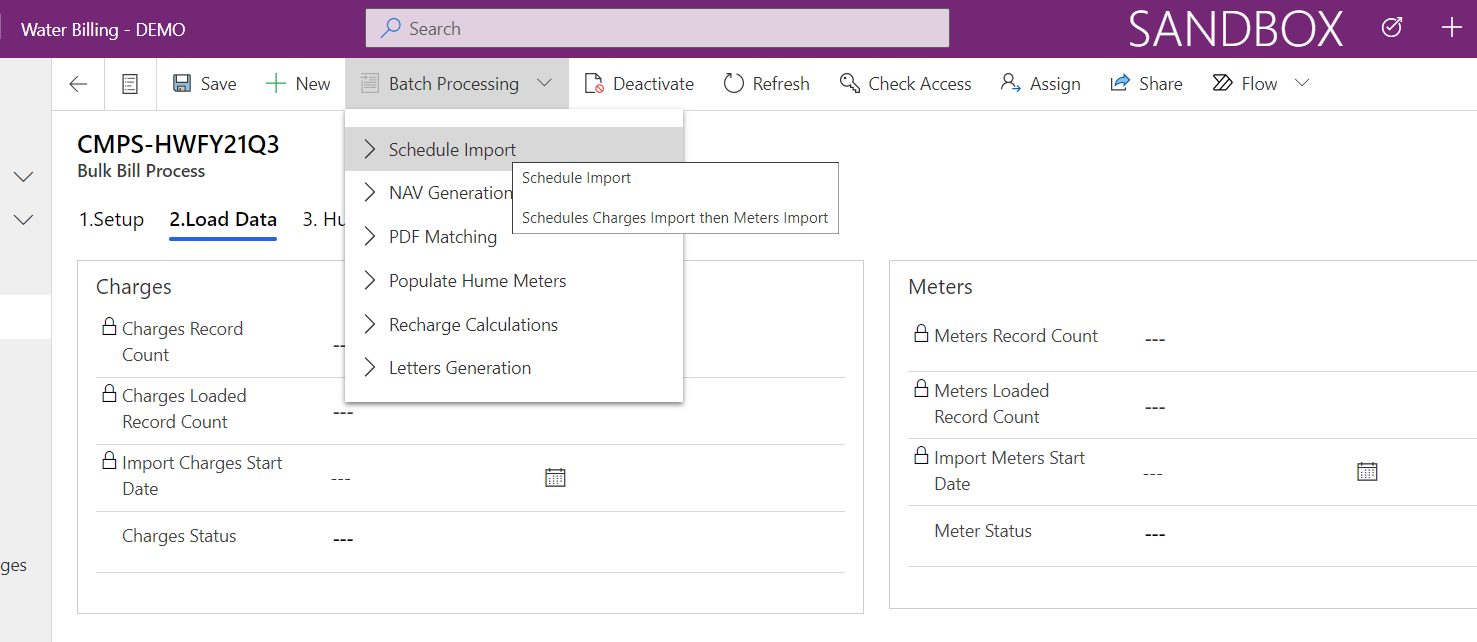Open the Batch Processing dropdown chevron
This screenshot has height=642, width=1477.
pos(545,83)
